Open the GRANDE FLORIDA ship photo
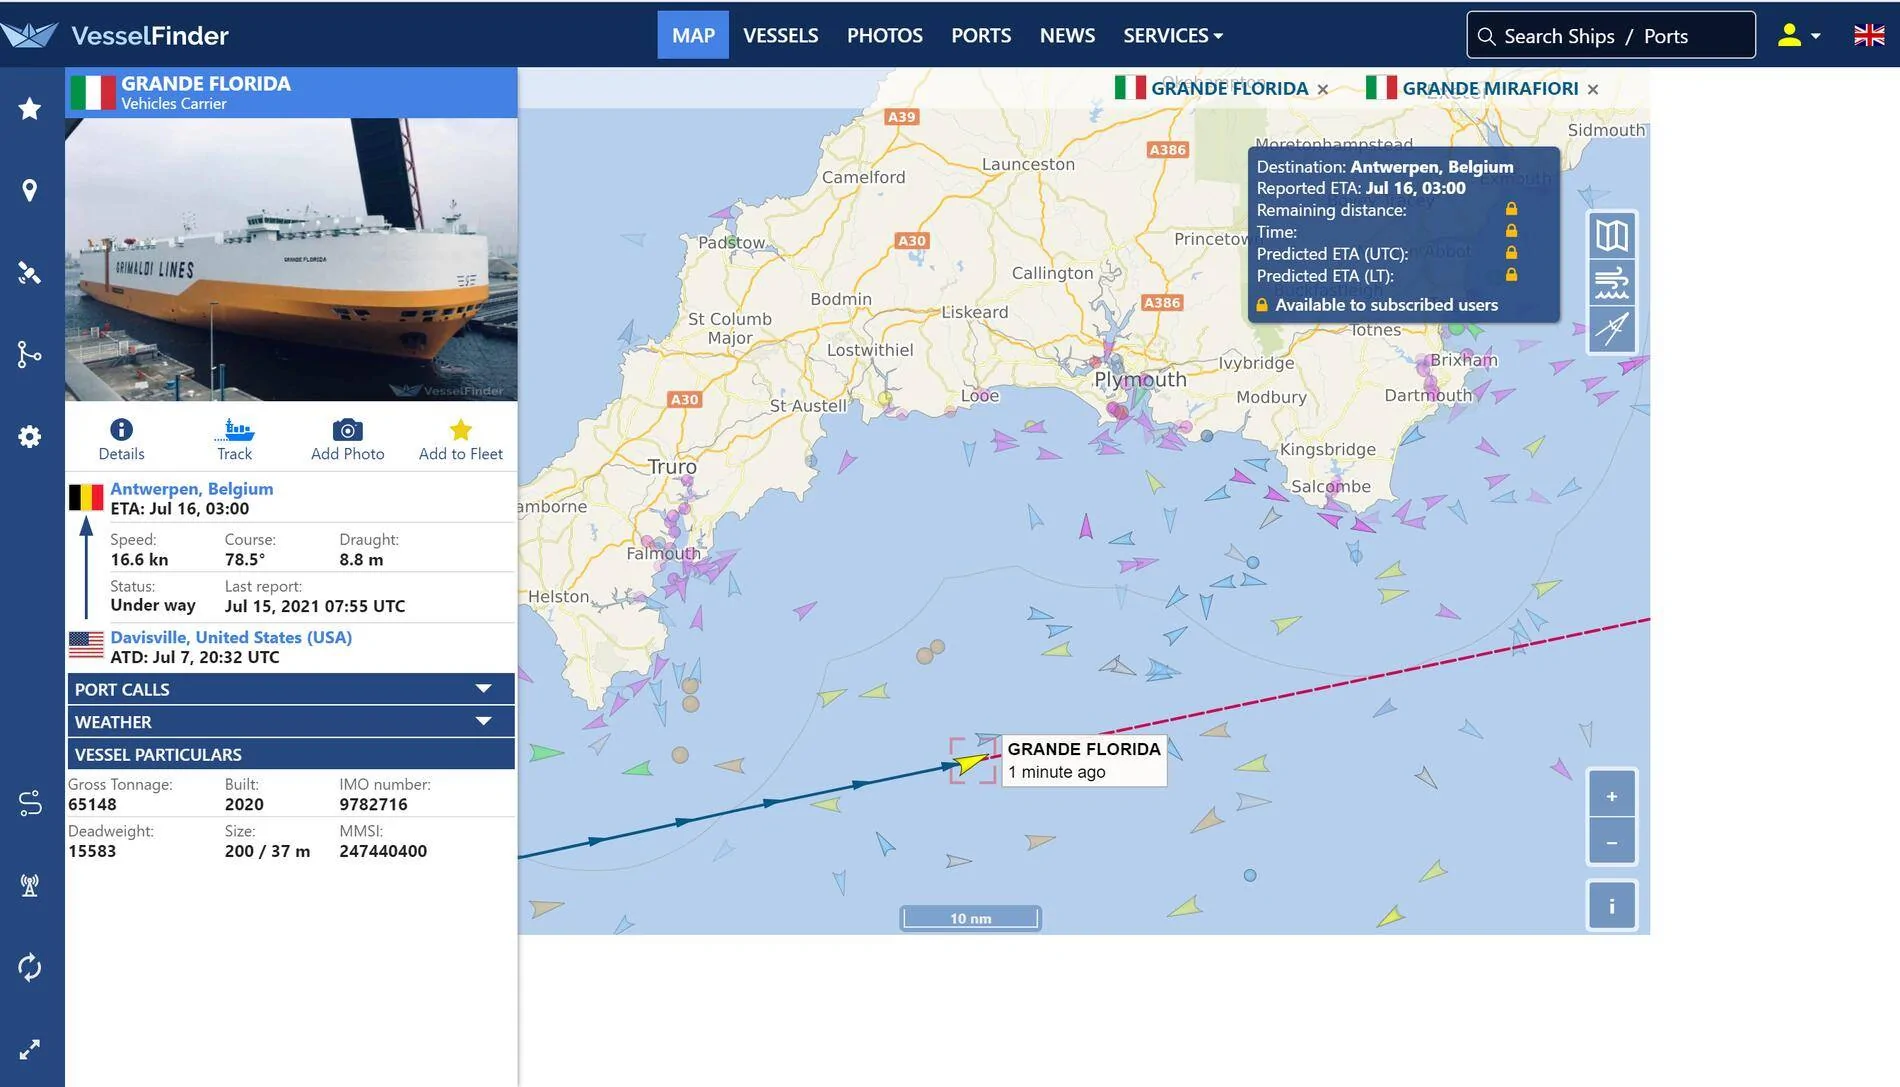The height and width of the screenshot is (1087, 1900). (291, 260)
